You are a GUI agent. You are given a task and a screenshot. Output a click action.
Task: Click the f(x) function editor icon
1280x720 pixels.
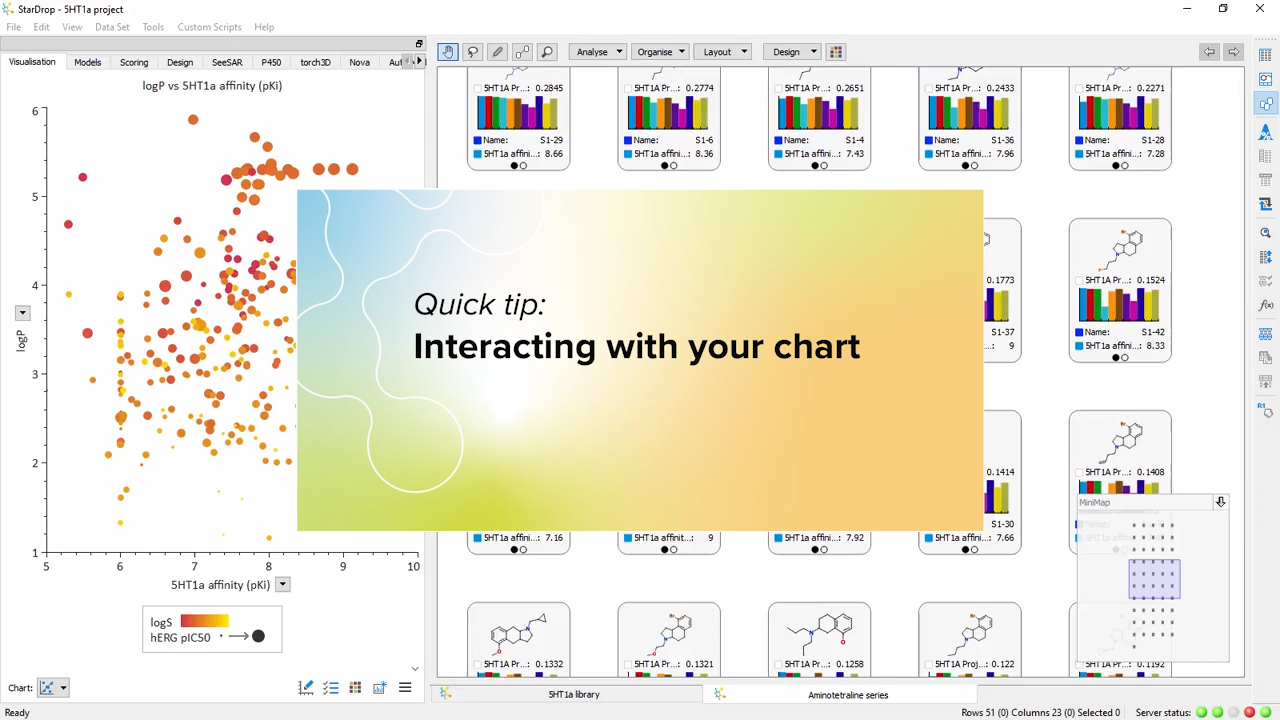(1266, 305)
